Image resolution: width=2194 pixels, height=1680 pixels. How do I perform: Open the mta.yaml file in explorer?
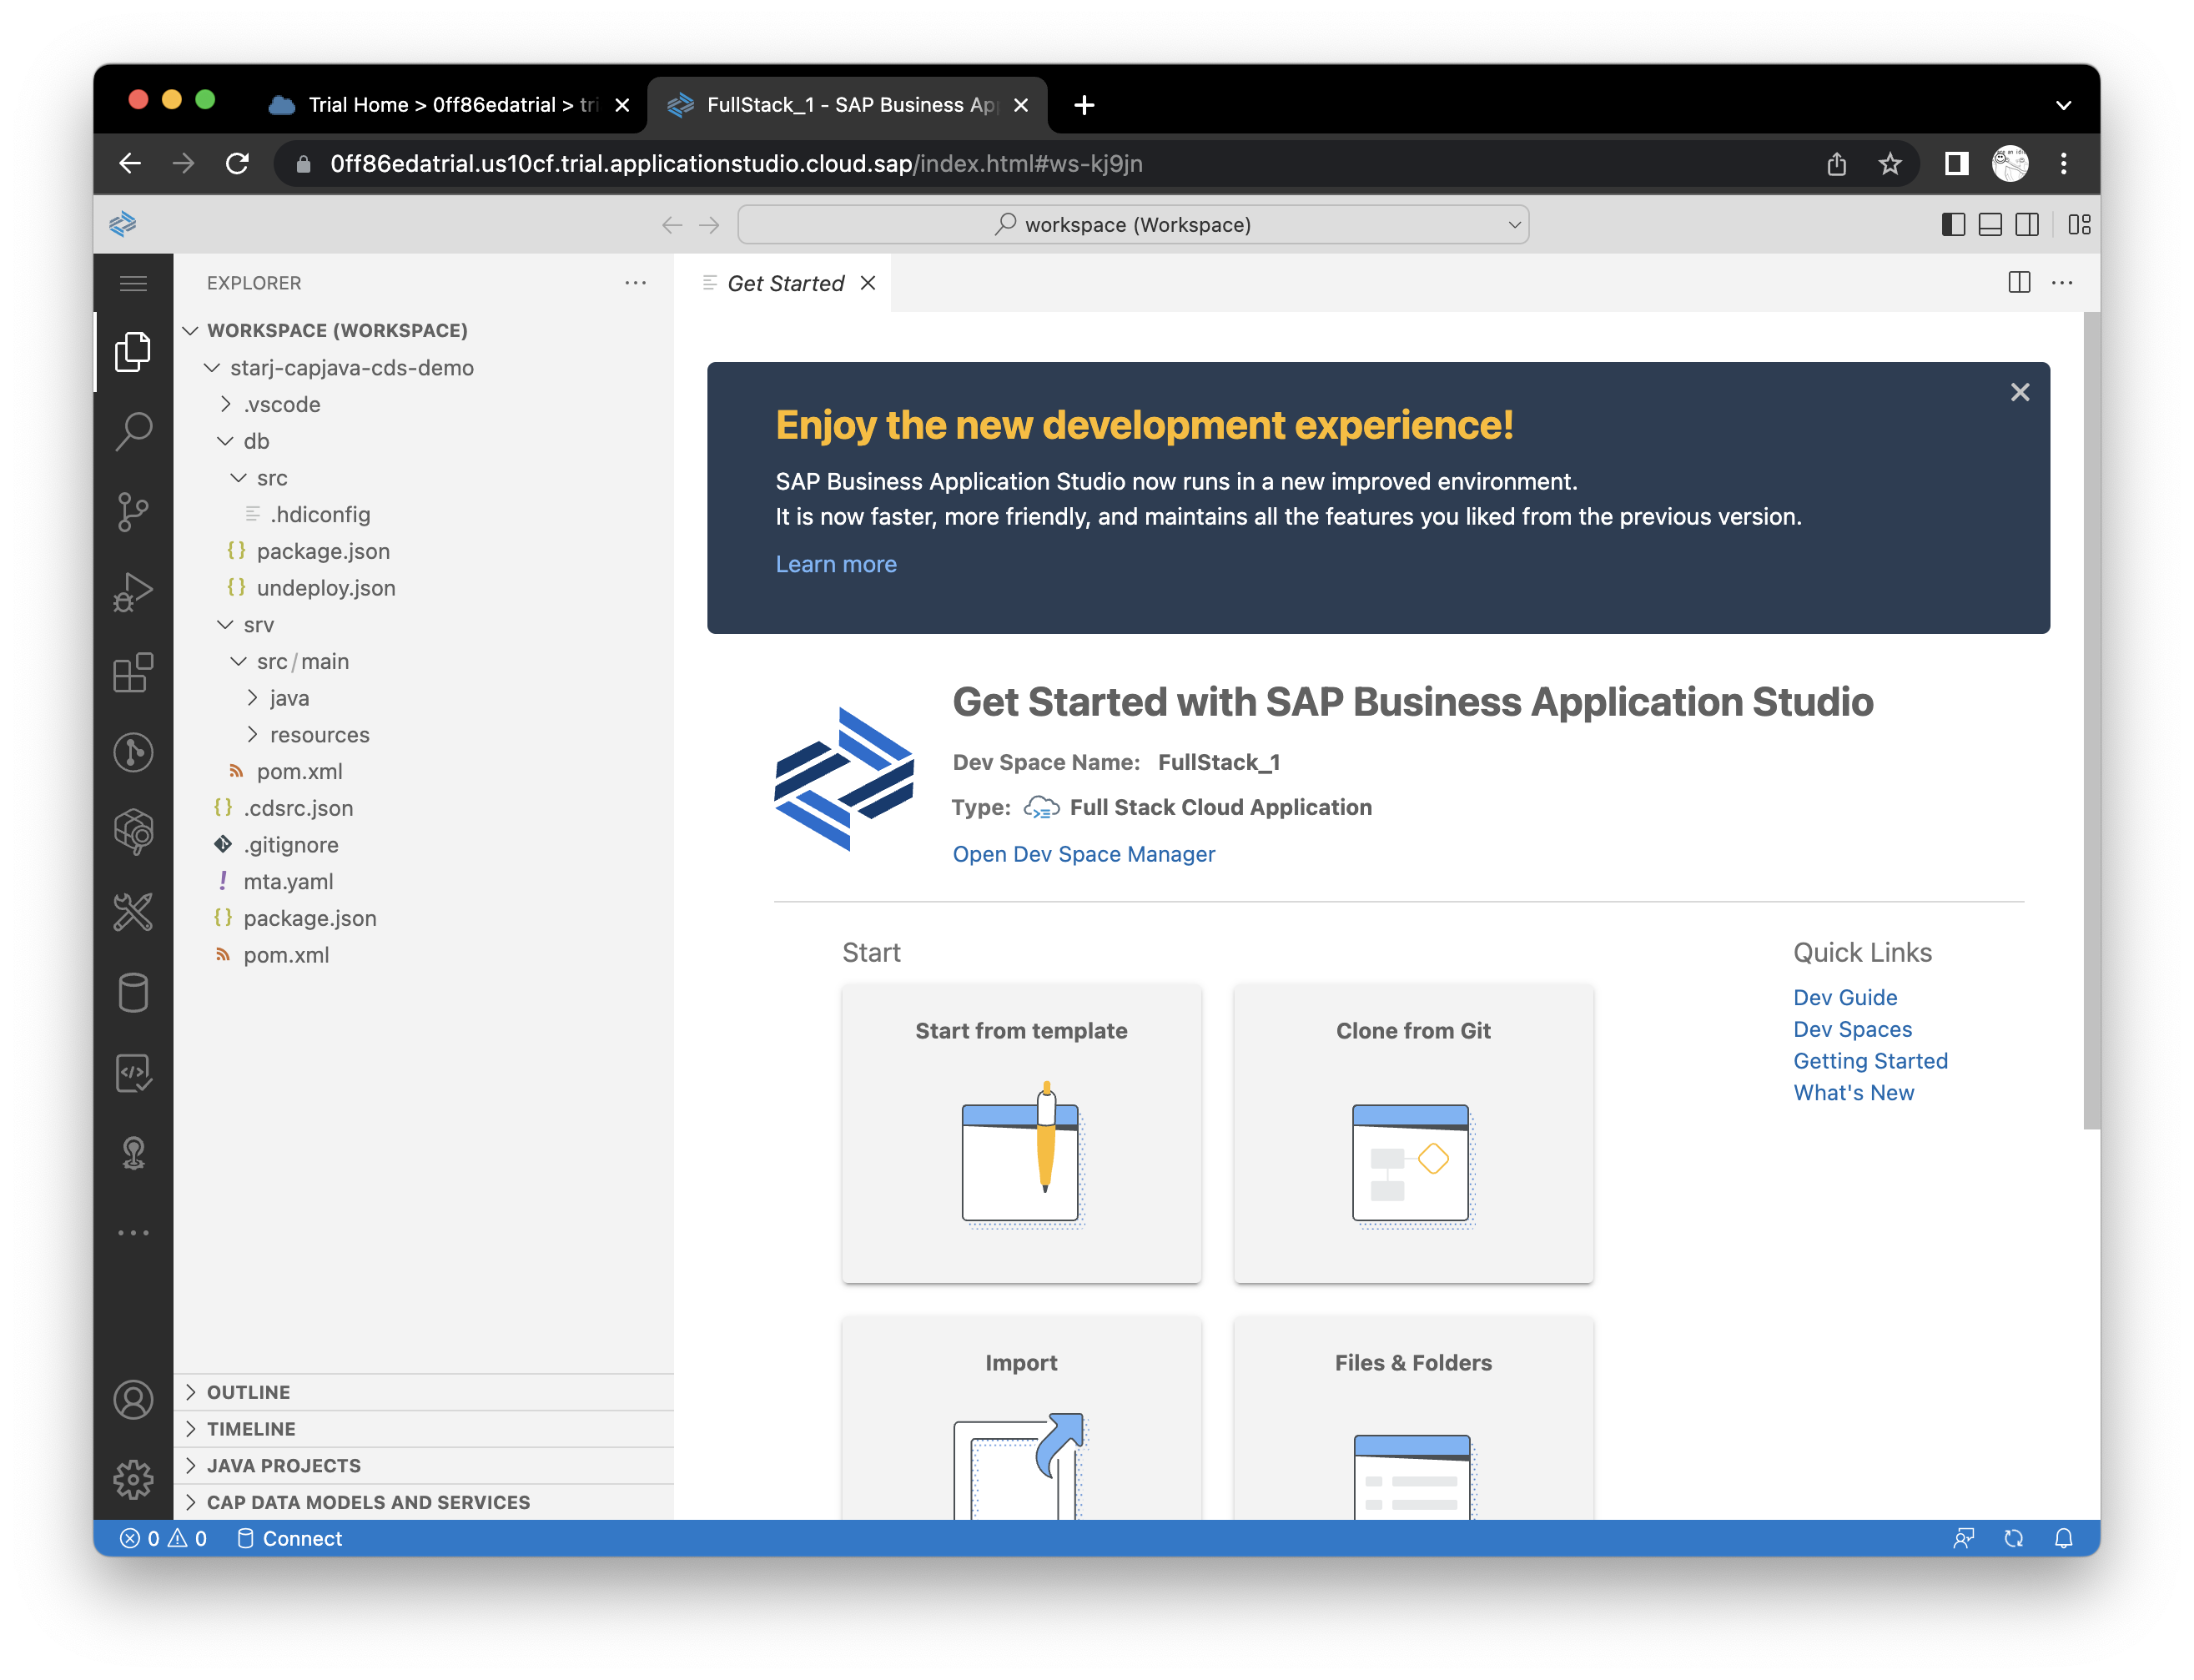[288, 881]
